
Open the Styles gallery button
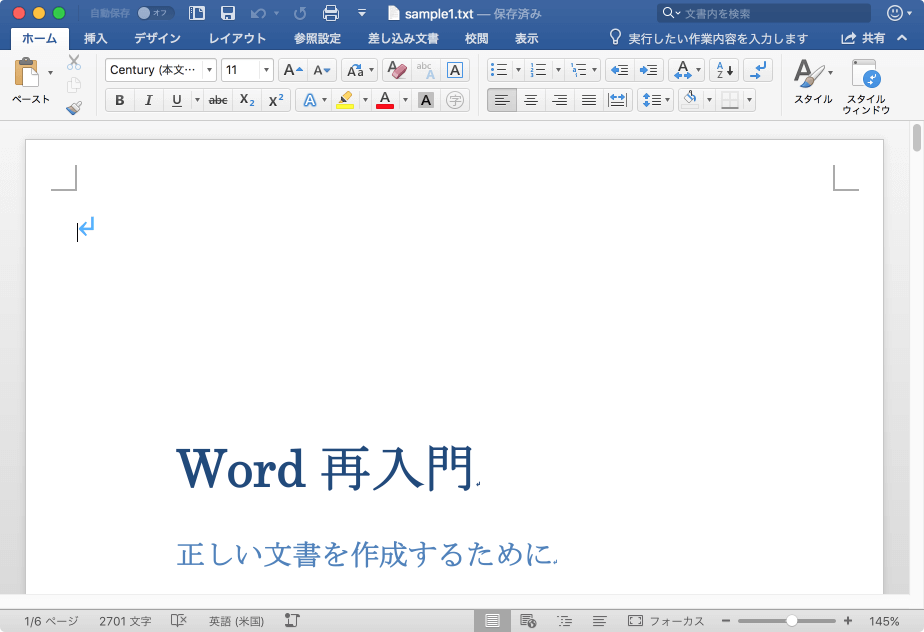[x=813, y=82]
